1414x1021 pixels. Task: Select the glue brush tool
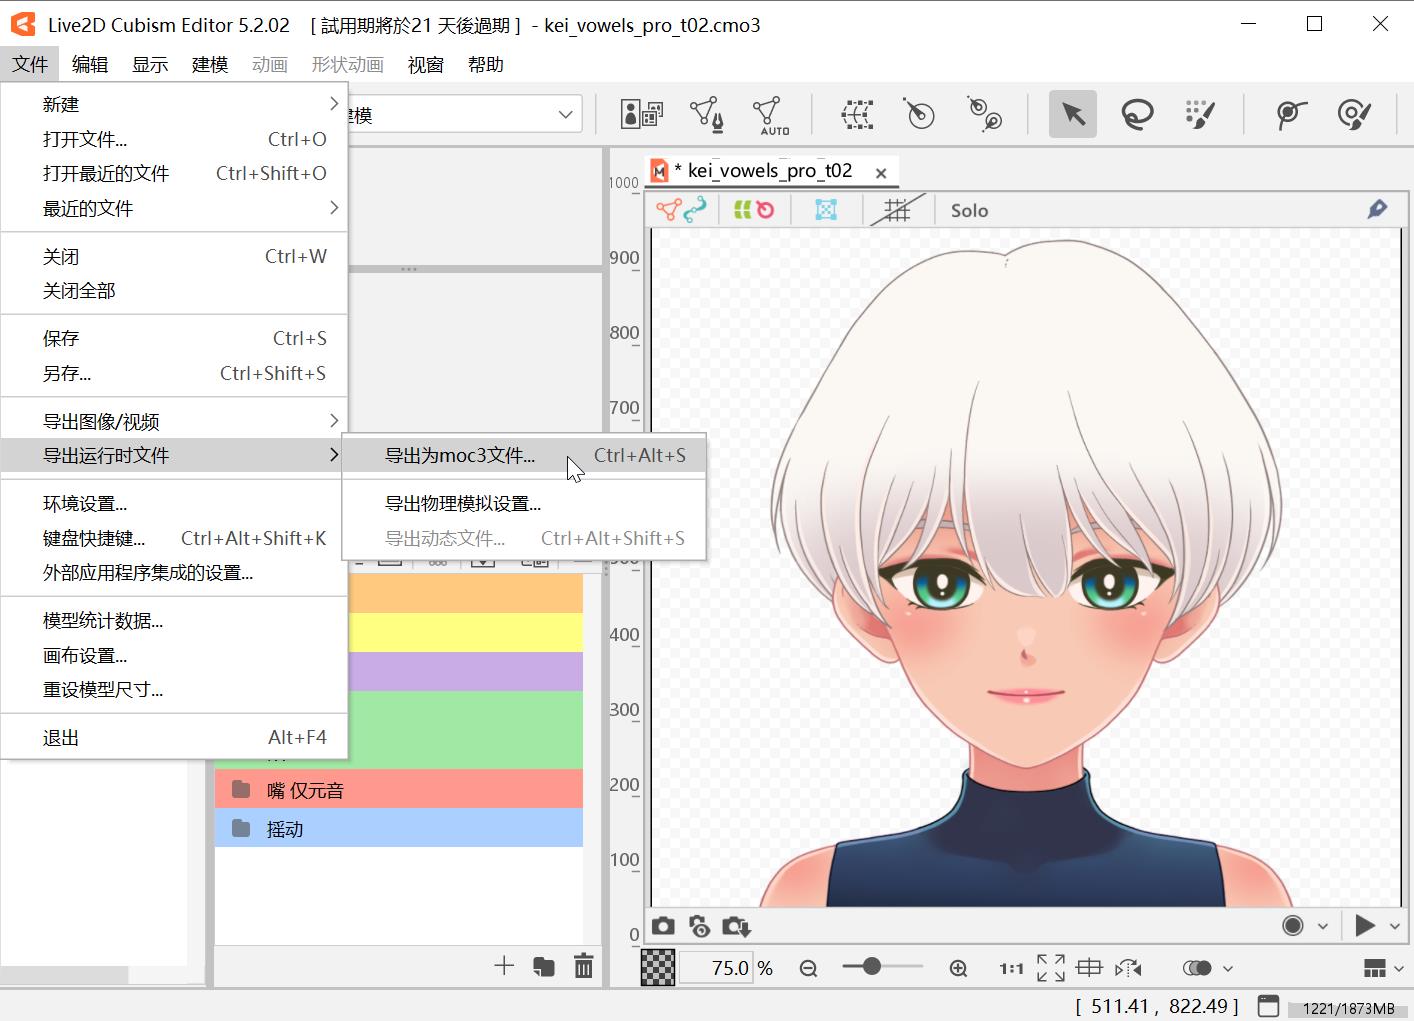pyautogui.click(x=1354, y=114)
